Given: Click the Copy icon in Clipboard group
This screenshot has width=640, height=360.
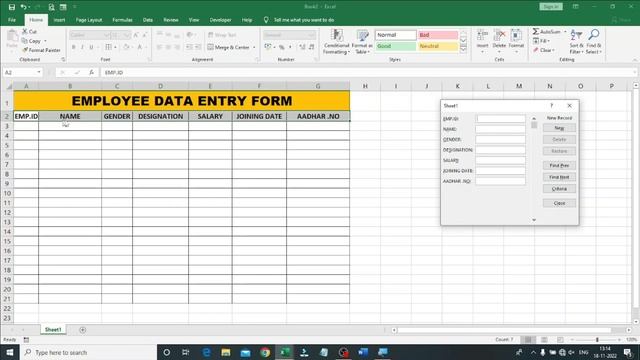Looking at the screenshot, I should (25, 41).
